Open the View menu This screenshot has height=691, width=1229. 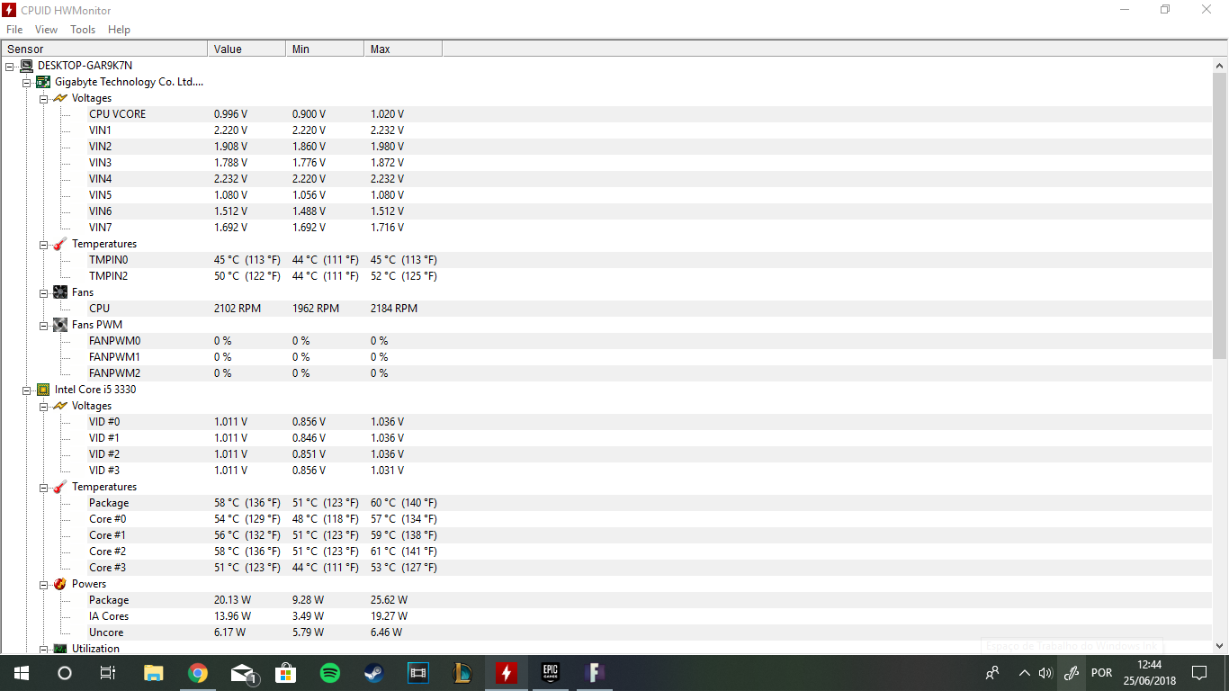pyautogui.click(x=46, y=30)
